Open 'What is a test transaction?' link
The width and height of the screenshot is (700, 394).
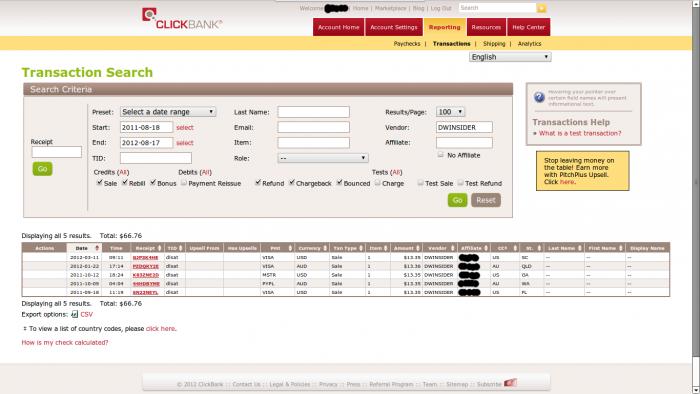pyautogui.click(x=580, y=133)
